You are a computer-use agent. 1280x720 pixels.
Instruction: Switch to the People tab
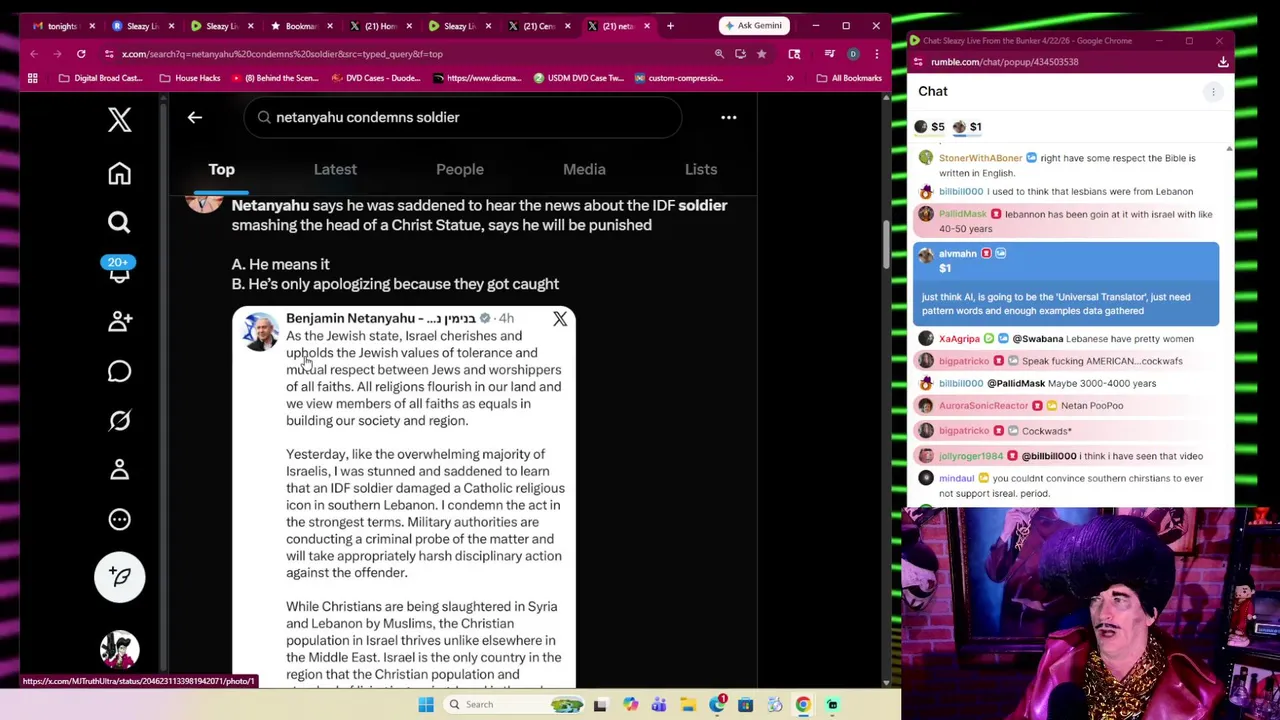pos(460,169)
